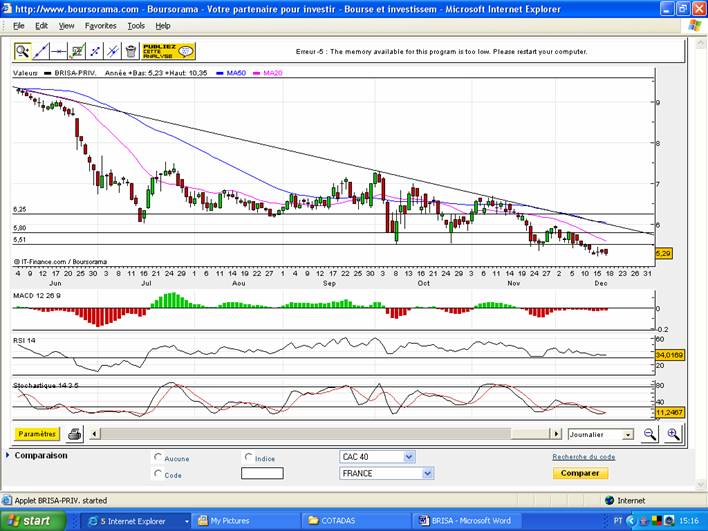Click the 6,25 support level label
Screen dimensions: 708x531
pos(19,210)
